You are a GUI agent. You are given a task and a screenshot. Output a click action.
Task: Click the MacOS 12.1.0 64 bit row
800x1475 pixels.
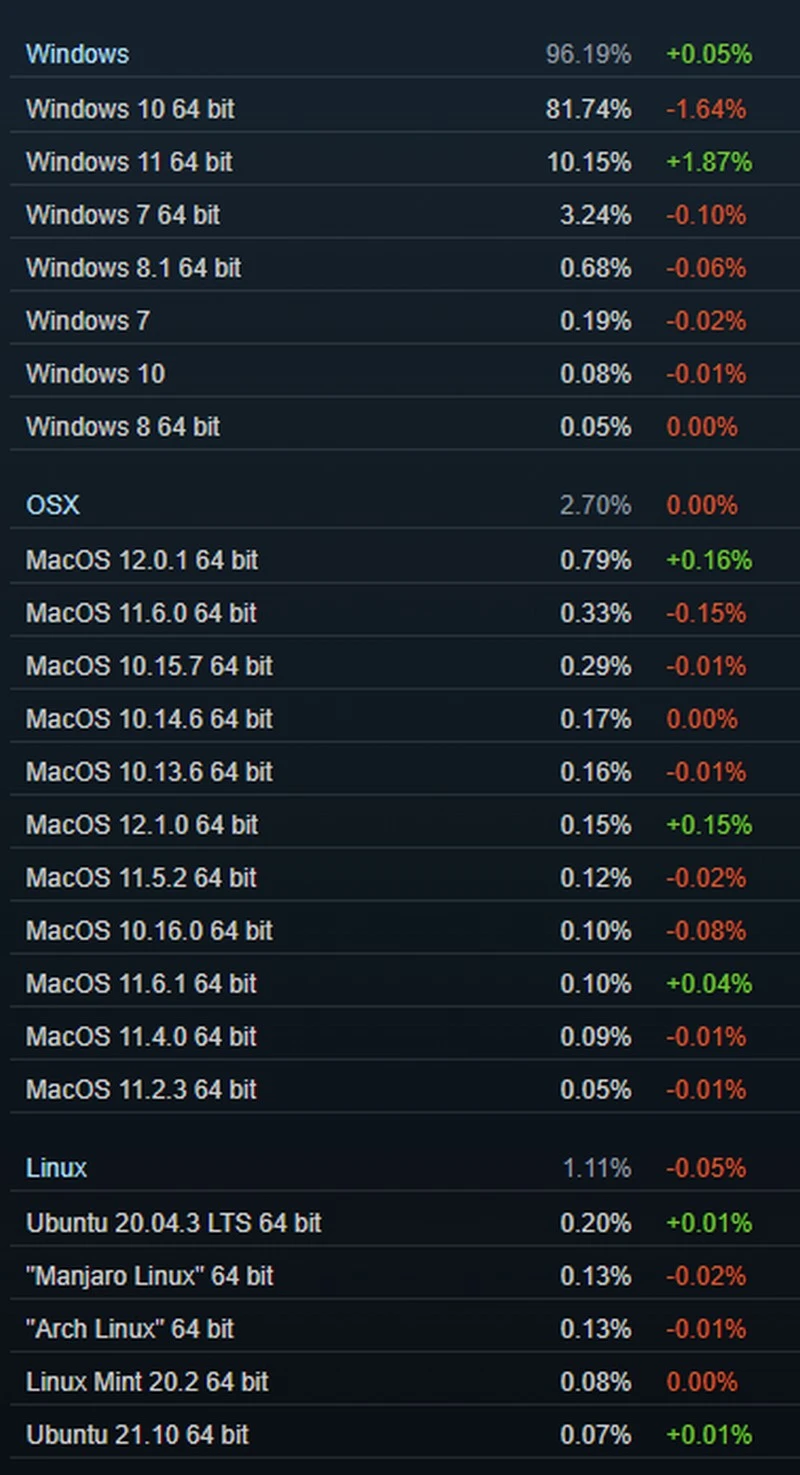pos(142,825)
